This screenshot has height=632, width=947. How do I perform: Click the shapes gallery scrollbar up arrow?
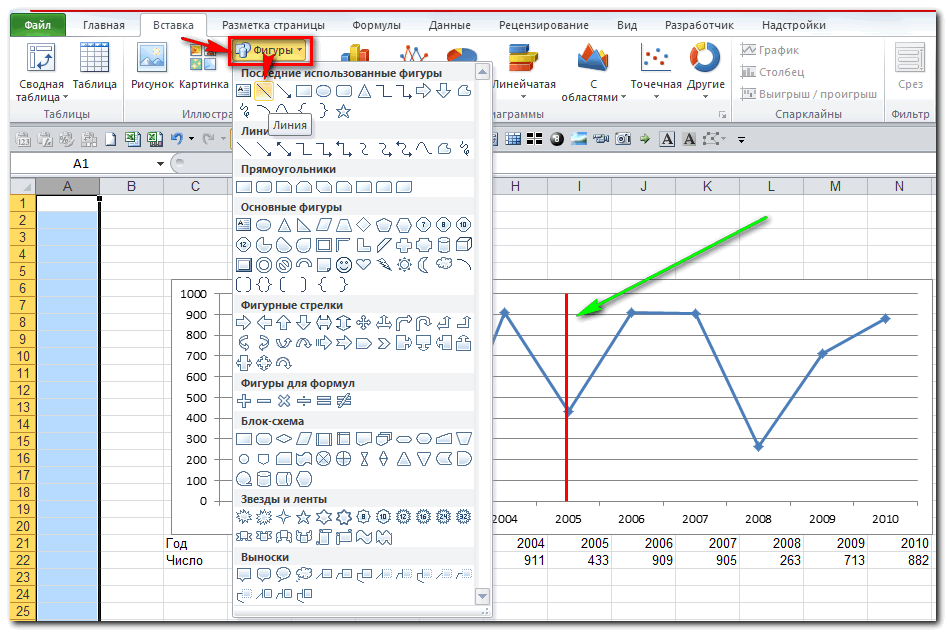click(483, 72)
